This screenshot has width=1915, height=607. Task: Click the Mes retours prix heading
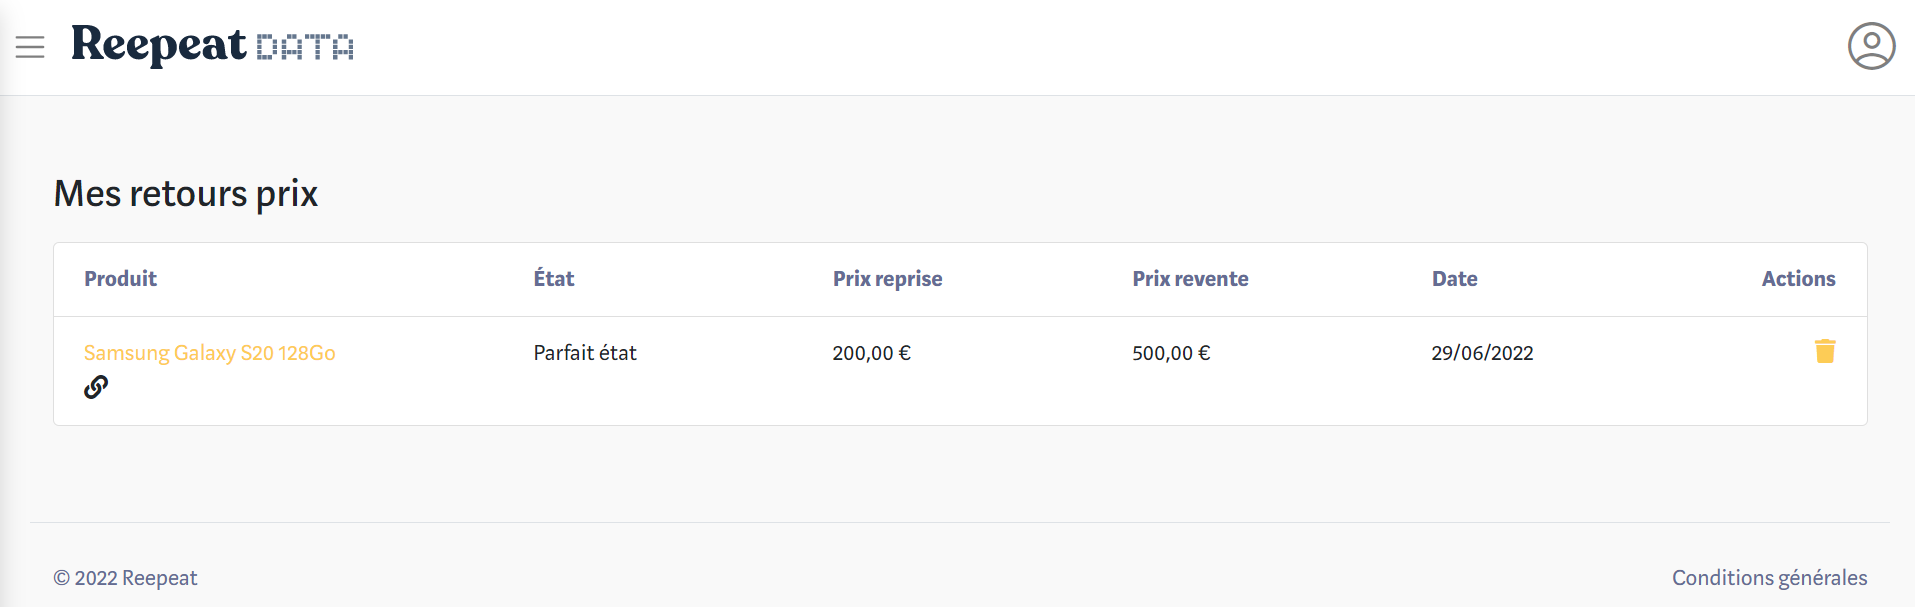click(186, 194)
